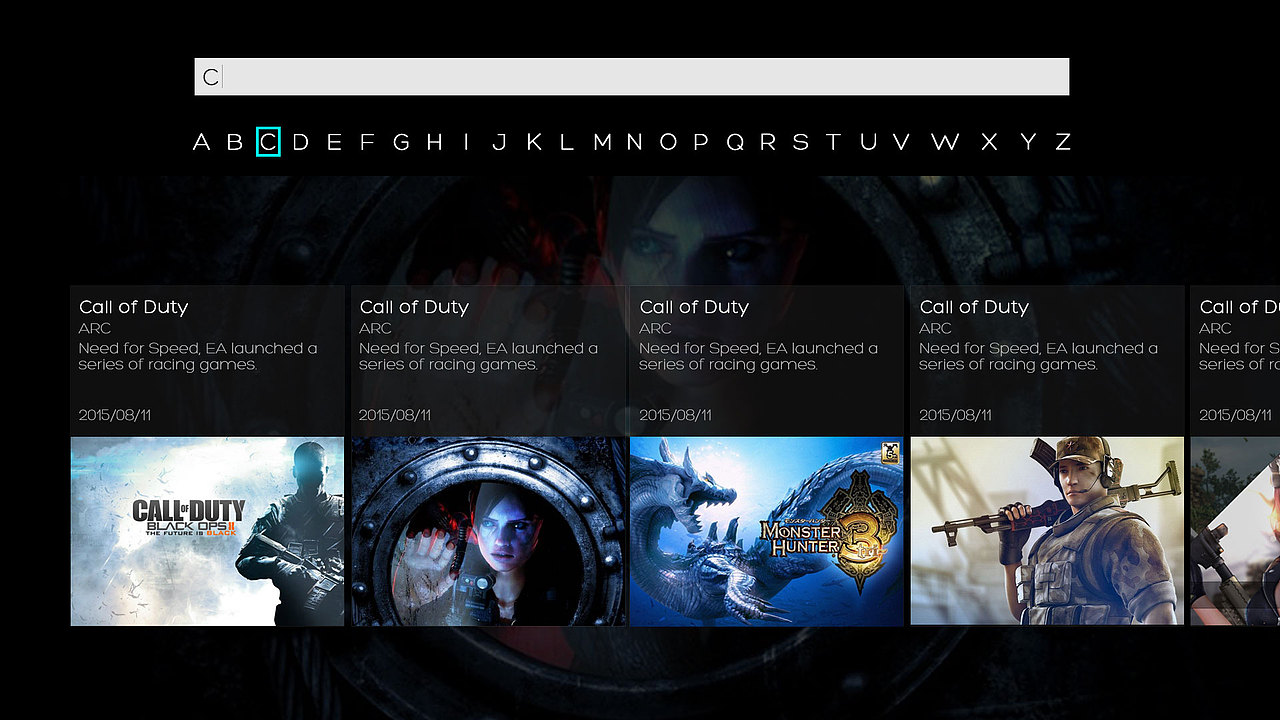This screenshot has height=720, width=1280.
Task: Select letter B in alphabet filter
Action: [x=235, y=142]
